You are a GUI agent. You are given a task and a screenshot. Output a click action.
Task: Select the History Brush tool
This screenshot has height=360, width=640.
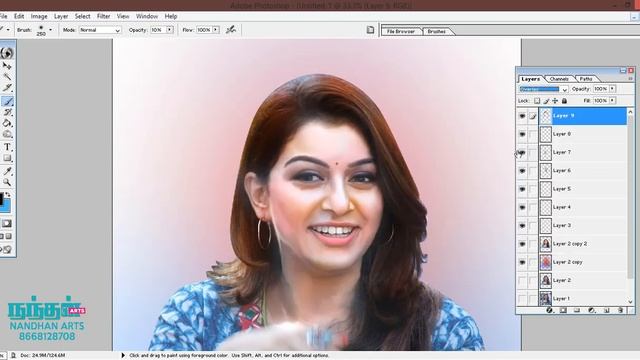pyautogui.click(x=7, y=112)
